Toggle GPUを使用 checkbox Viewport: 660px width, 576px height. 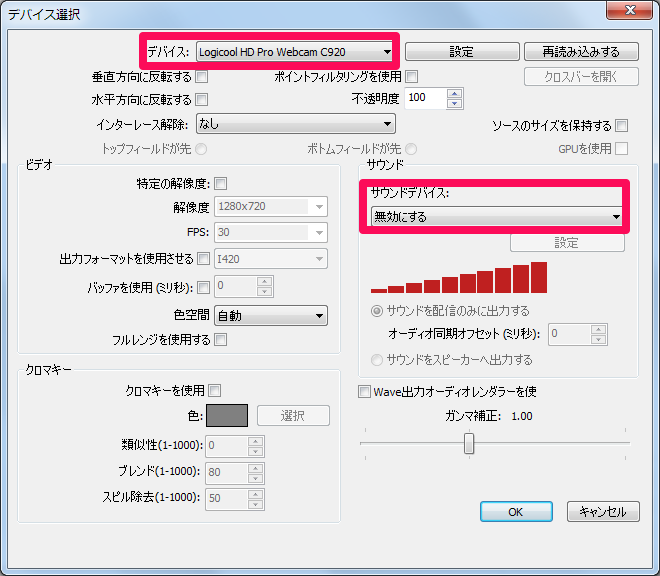622,149
